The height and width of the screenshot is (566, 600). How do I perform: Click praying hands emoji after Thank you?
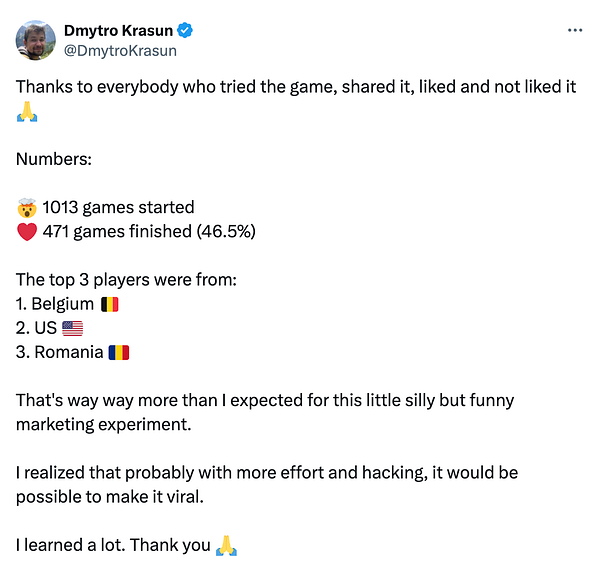click(x=227, y=545)
